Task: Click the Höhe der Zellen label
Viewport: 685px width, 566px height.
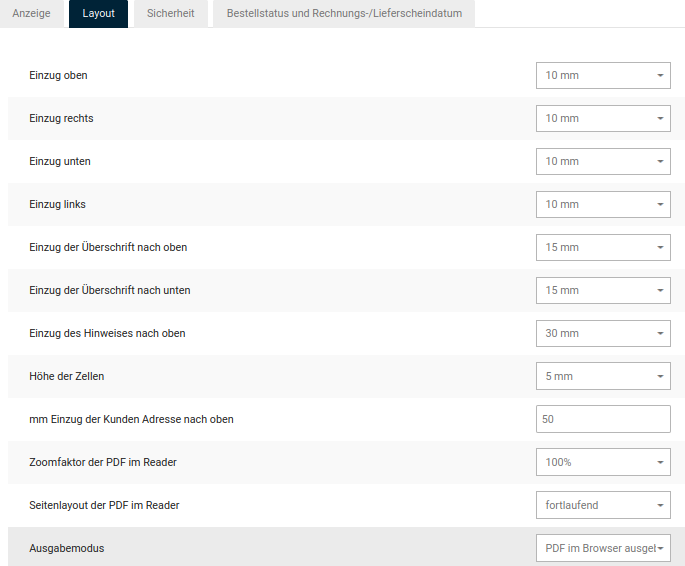Action: [x=67, y=376]
